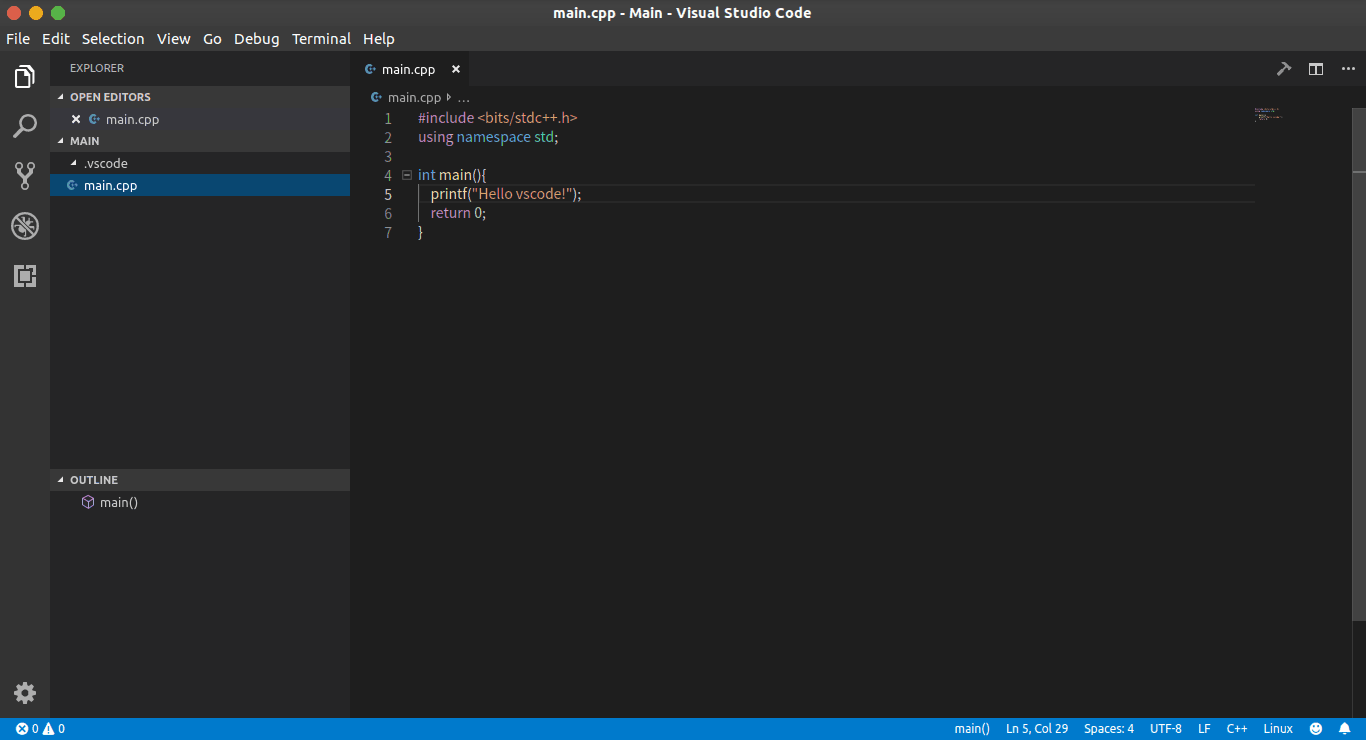The height and width of the screenshot is (740, 1366).
Task: Click the C++ language mode in the status bar
Action: (x=1237, y=728)
